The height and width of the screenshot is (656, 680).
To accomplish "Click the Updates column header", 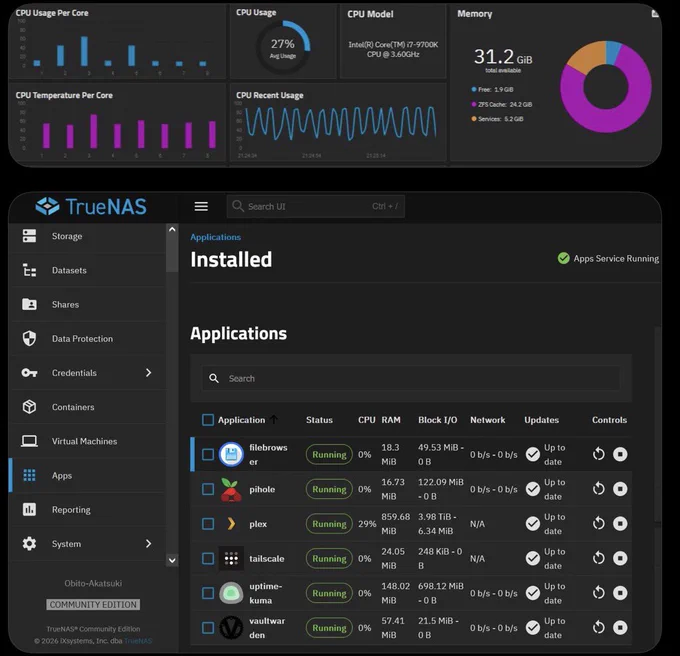I will click(x=541, y=420).
